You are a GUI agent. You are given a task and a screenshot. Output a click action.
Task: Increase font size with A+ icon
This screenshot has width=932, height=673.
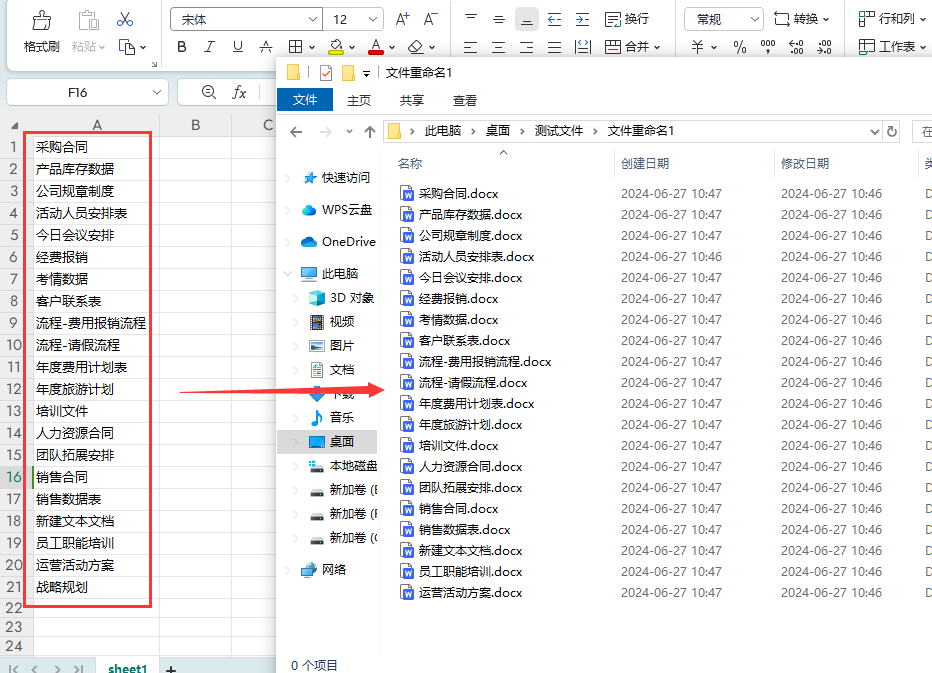coord(402,19)
